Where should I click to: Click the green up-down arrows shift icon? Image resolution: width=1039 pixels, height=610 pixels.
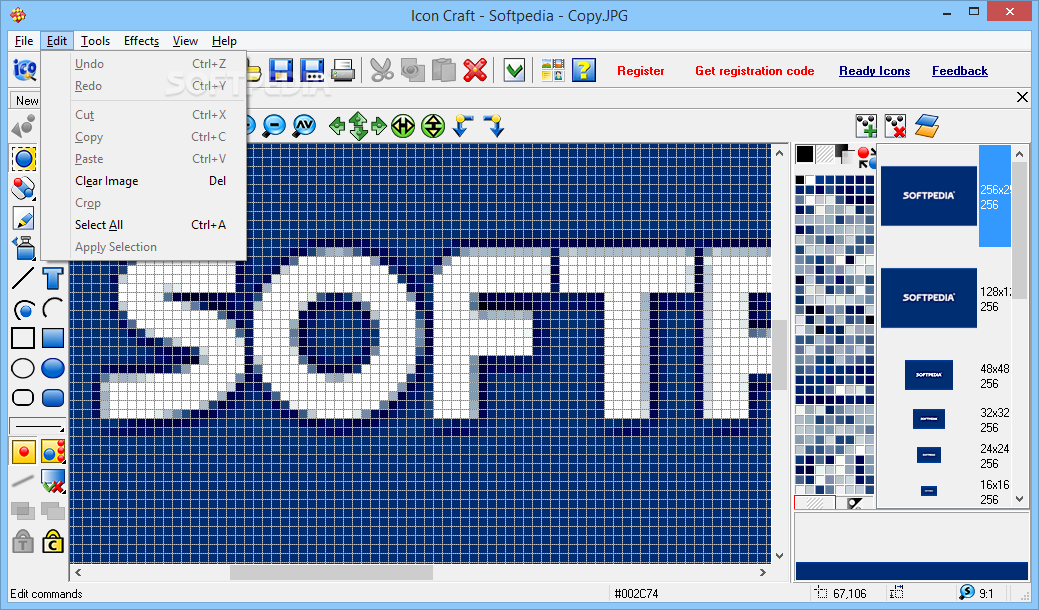(x=358, y=125)
